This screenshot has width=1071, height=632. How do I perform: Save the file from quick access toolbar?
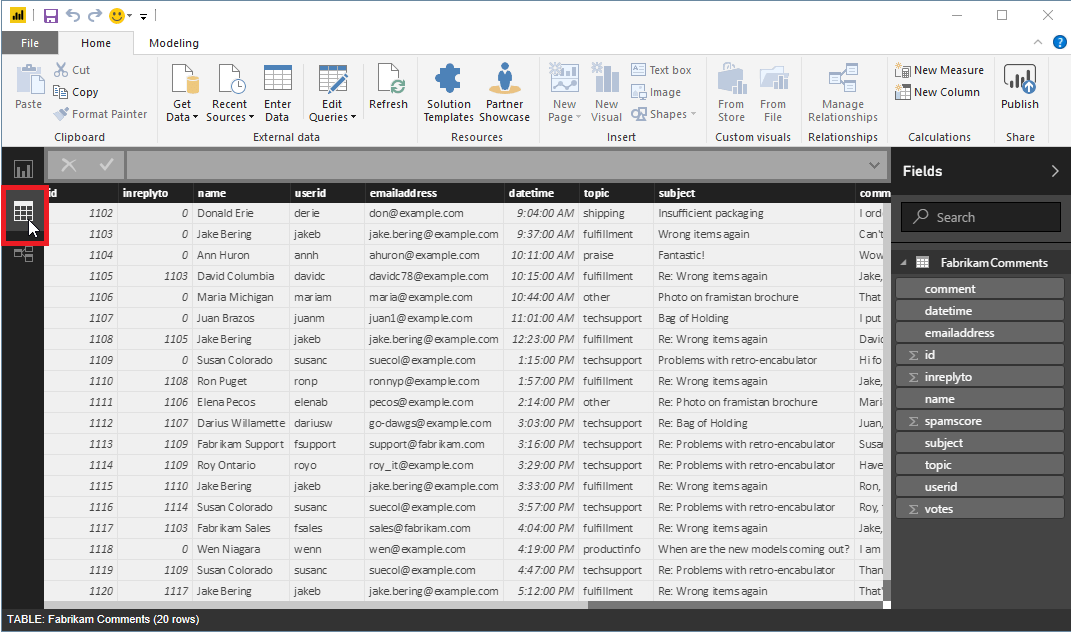[49, 14]
